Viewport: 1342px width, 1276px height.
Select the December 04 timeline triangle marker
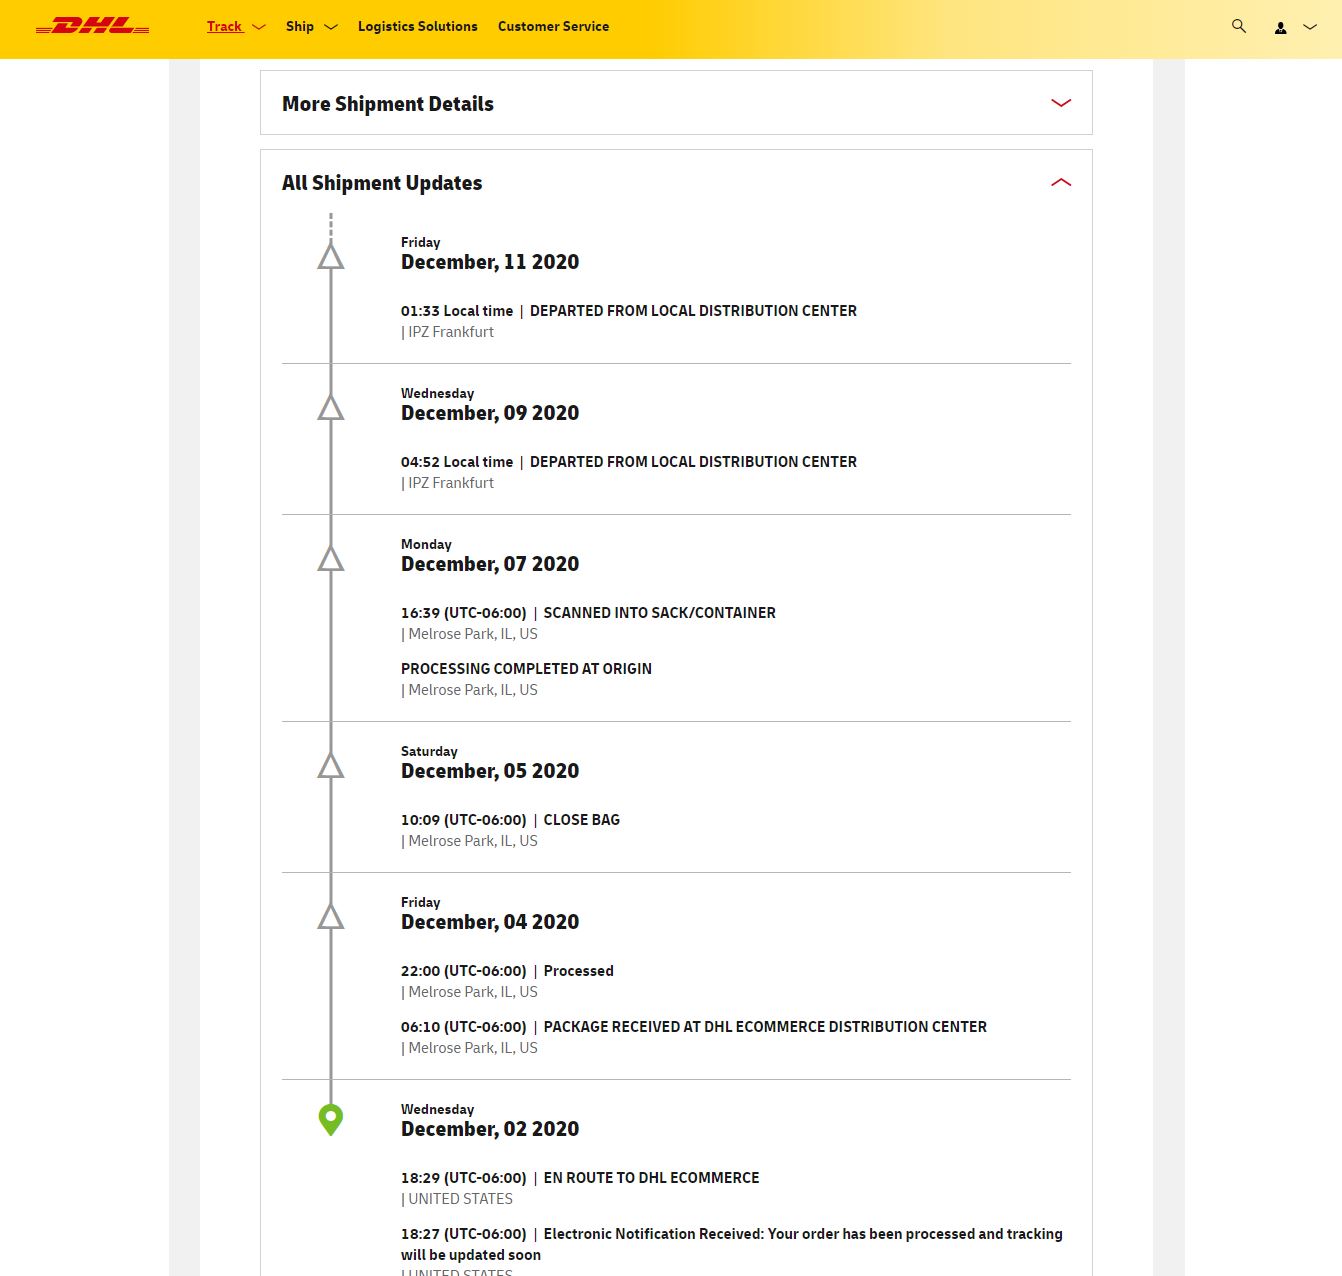[331, 917]
